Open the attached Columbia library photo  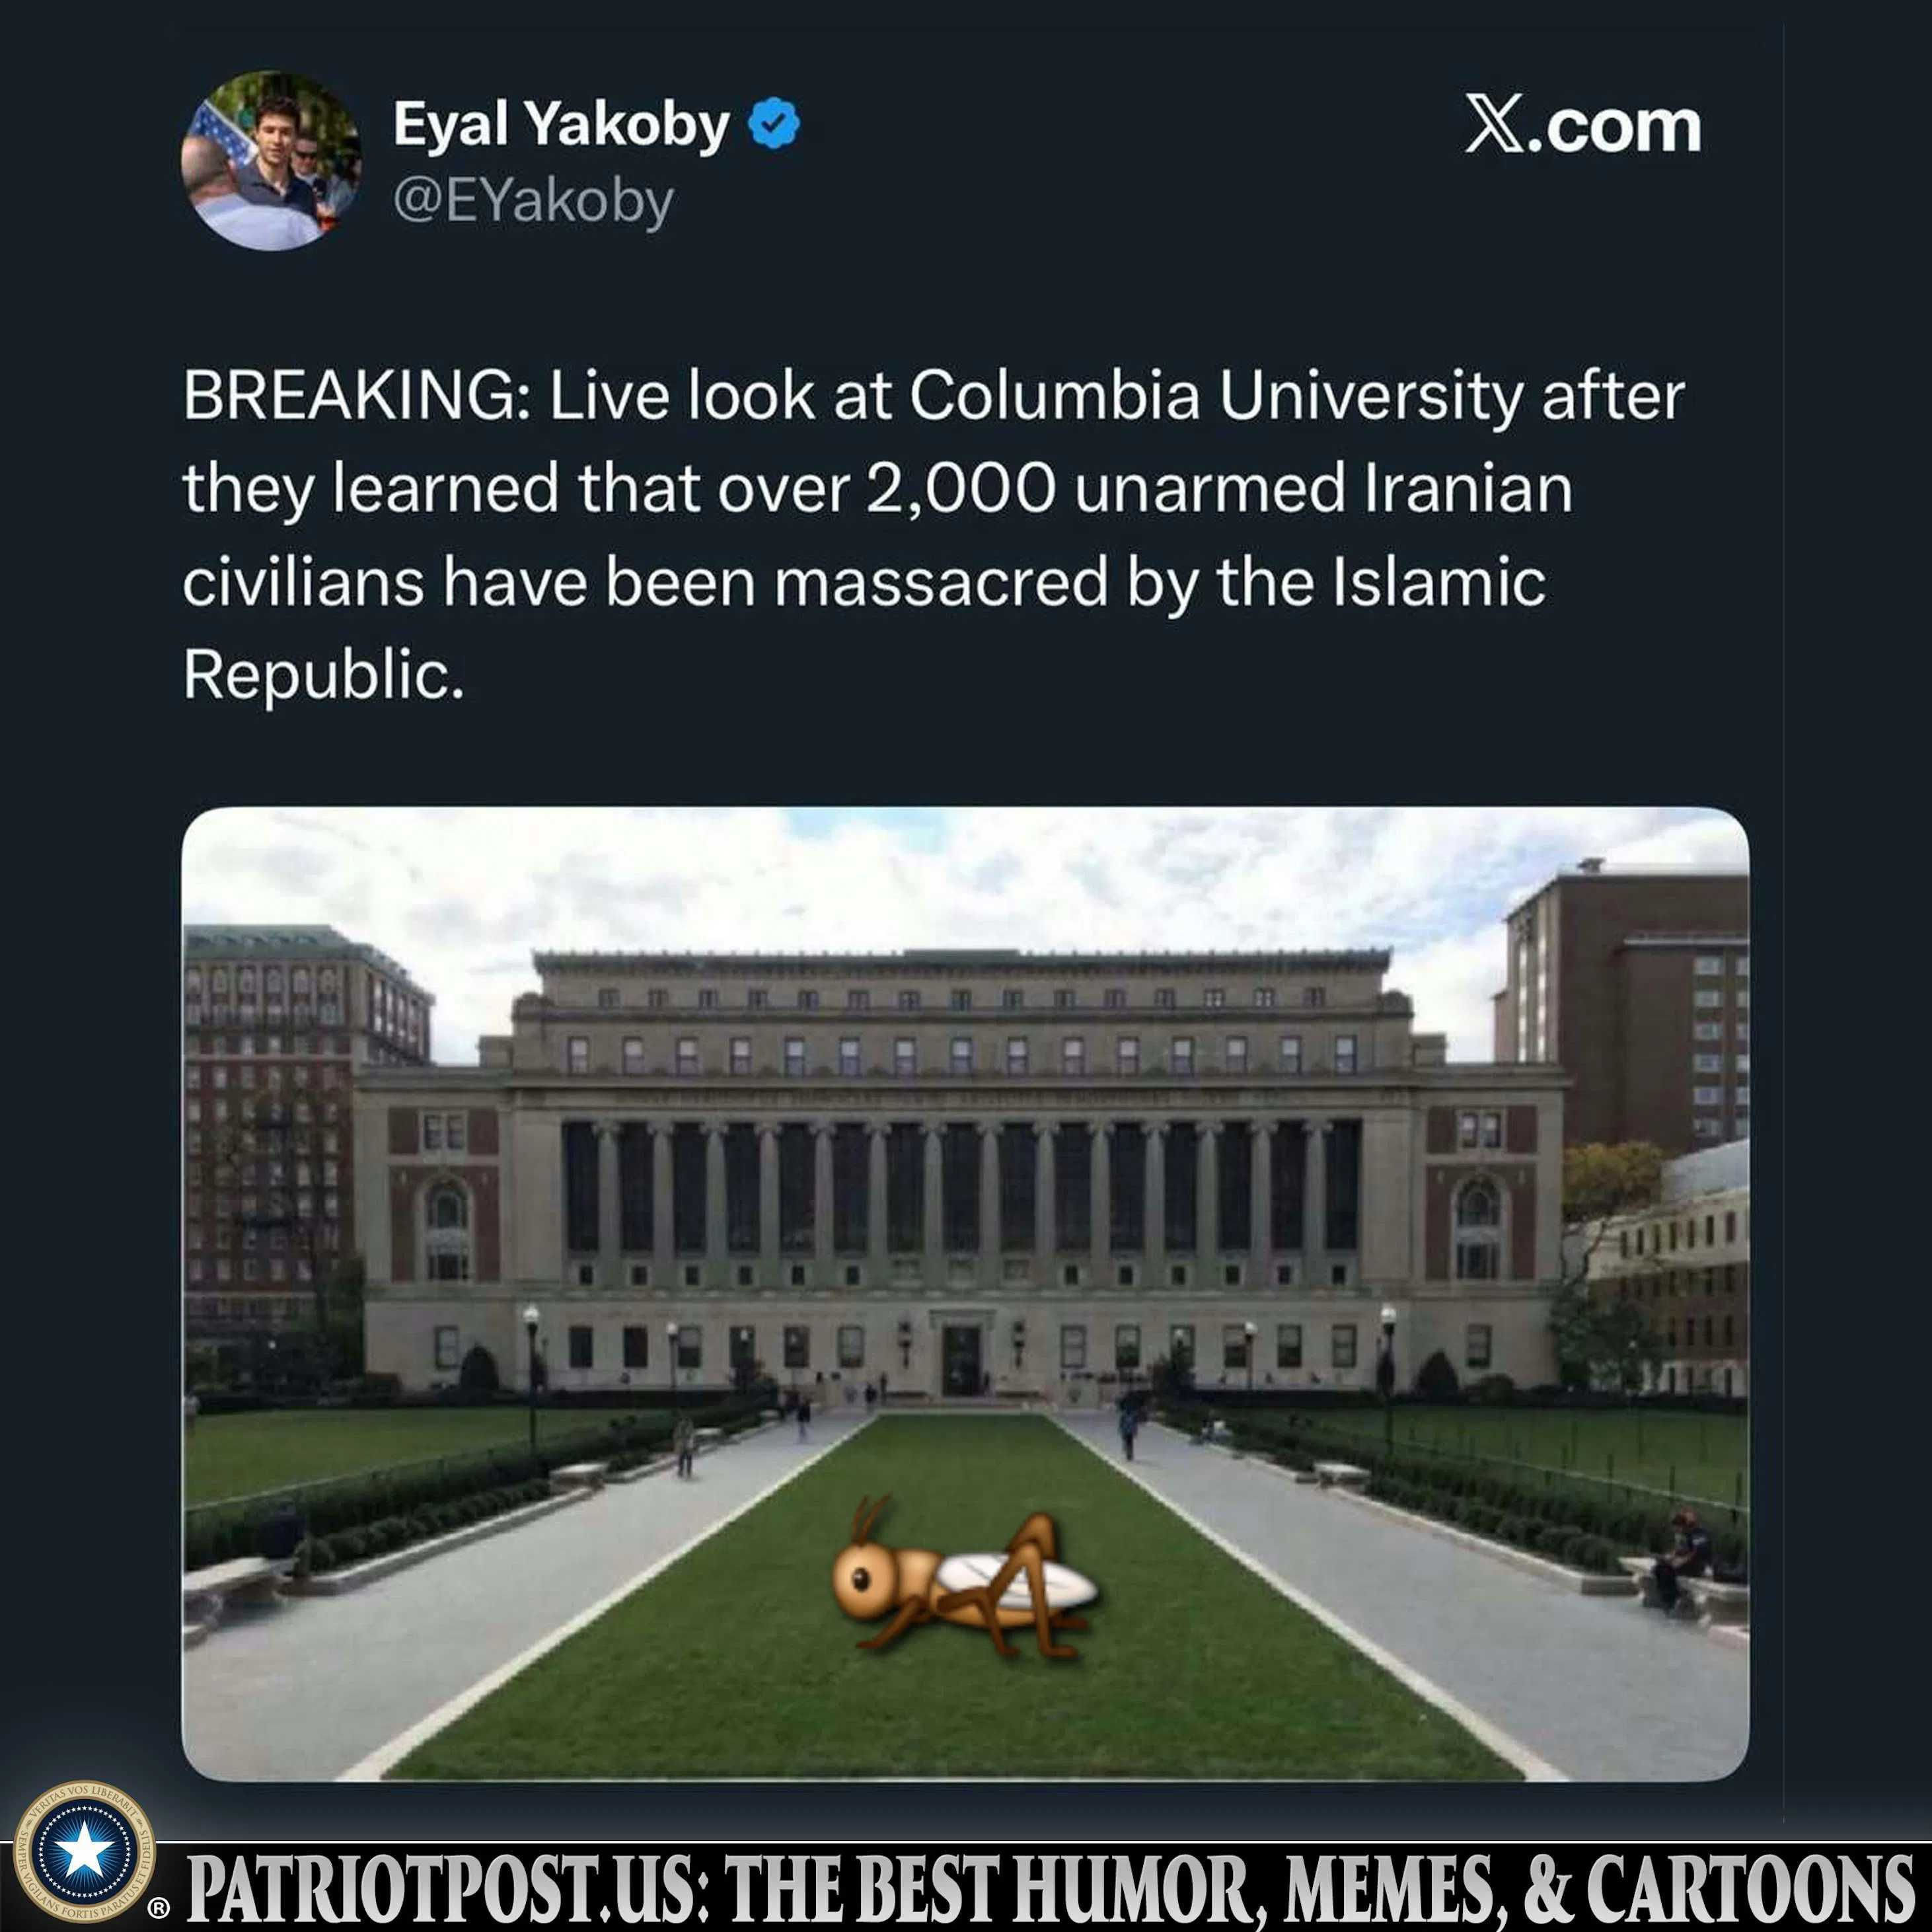[x=965, y=1294]
